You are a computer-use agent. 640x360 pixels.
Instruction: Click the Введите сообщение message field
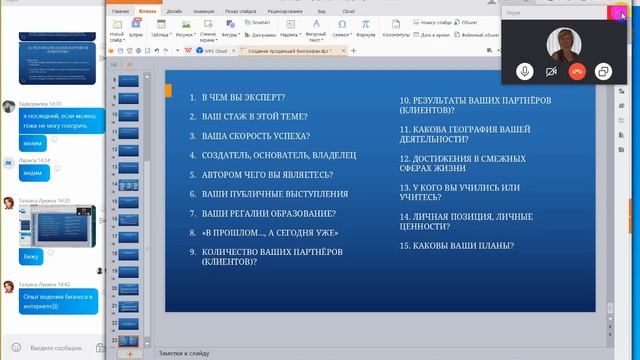click(56, 348)
